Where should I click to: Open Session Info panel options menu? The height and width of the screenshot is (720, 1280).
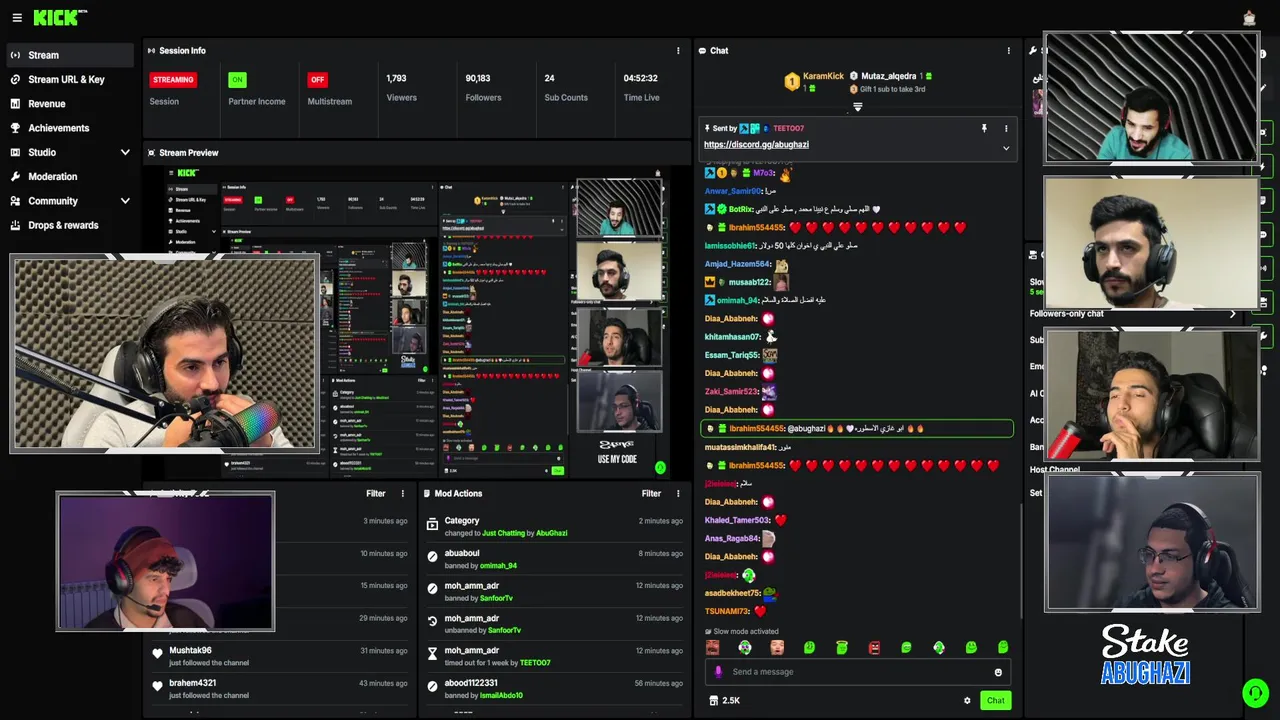point(678,51)
